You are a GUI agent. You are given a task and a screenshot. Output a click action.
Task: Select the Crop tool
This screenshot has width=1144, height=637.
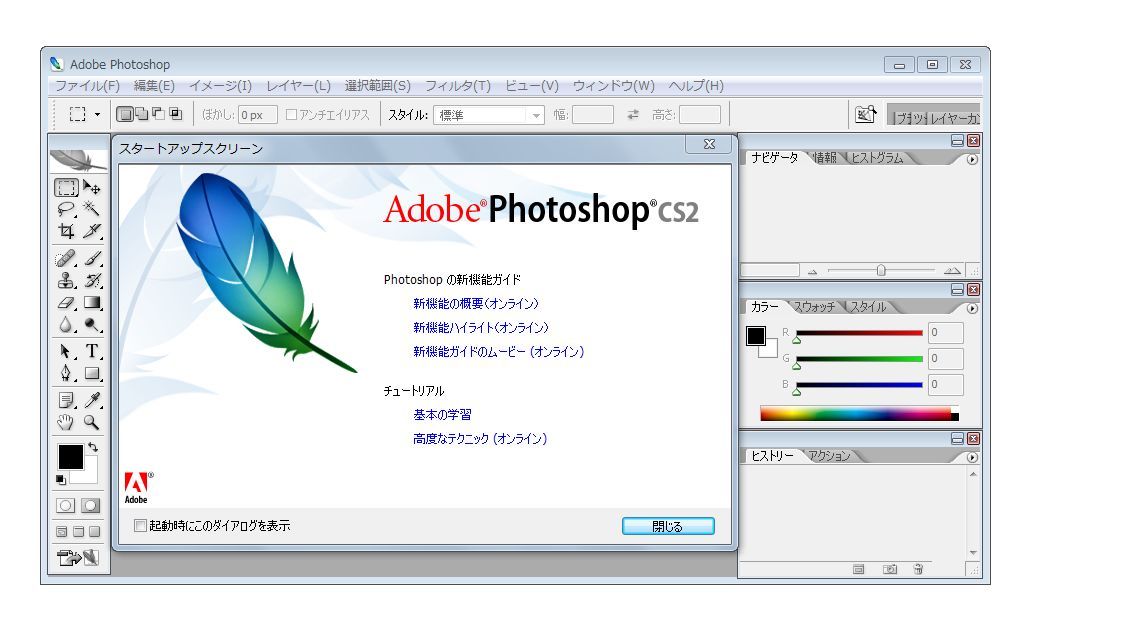click(x=66, y=231)
